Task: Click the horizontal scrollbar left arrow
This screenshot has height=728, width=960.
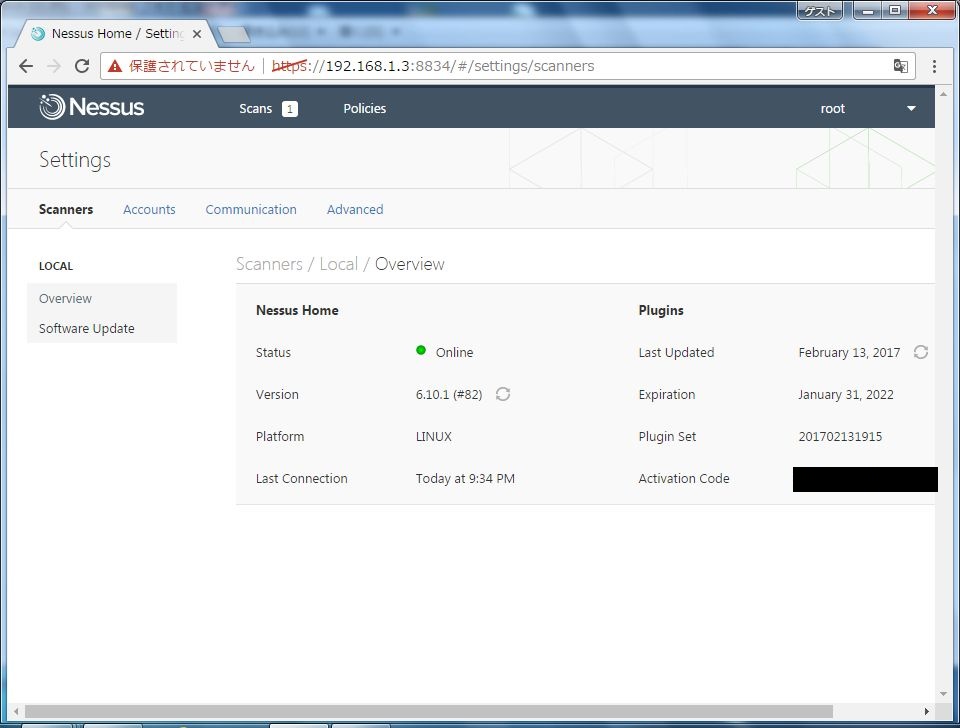Action: point(16,711)
